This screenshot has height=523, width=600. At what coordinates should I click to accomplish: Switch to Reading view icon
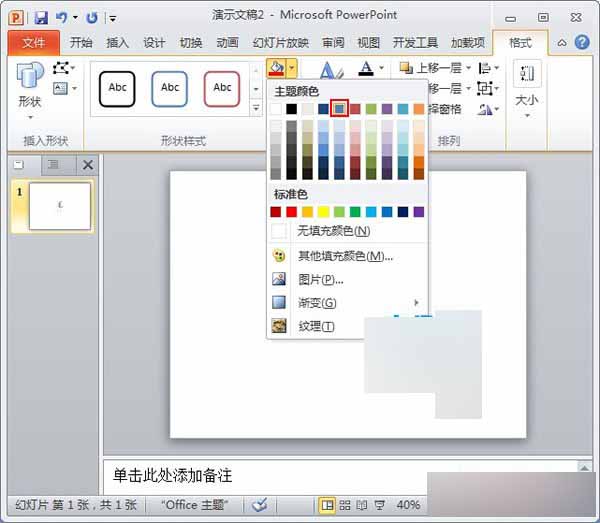pos(362,505)
